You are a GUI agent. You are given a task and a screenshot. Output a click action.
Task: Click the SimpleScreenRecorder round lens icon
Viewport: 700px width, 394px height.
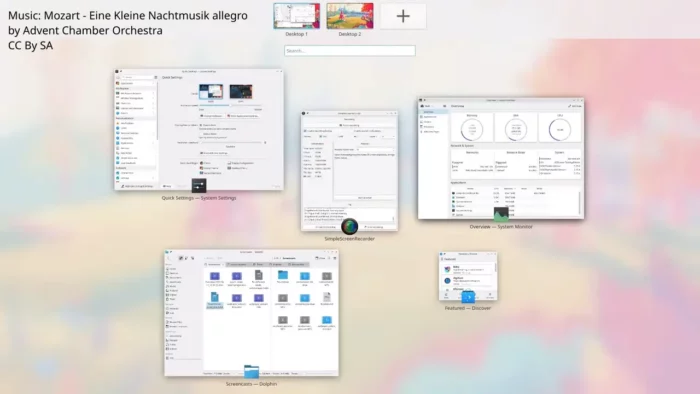click(x=349, y=226)
